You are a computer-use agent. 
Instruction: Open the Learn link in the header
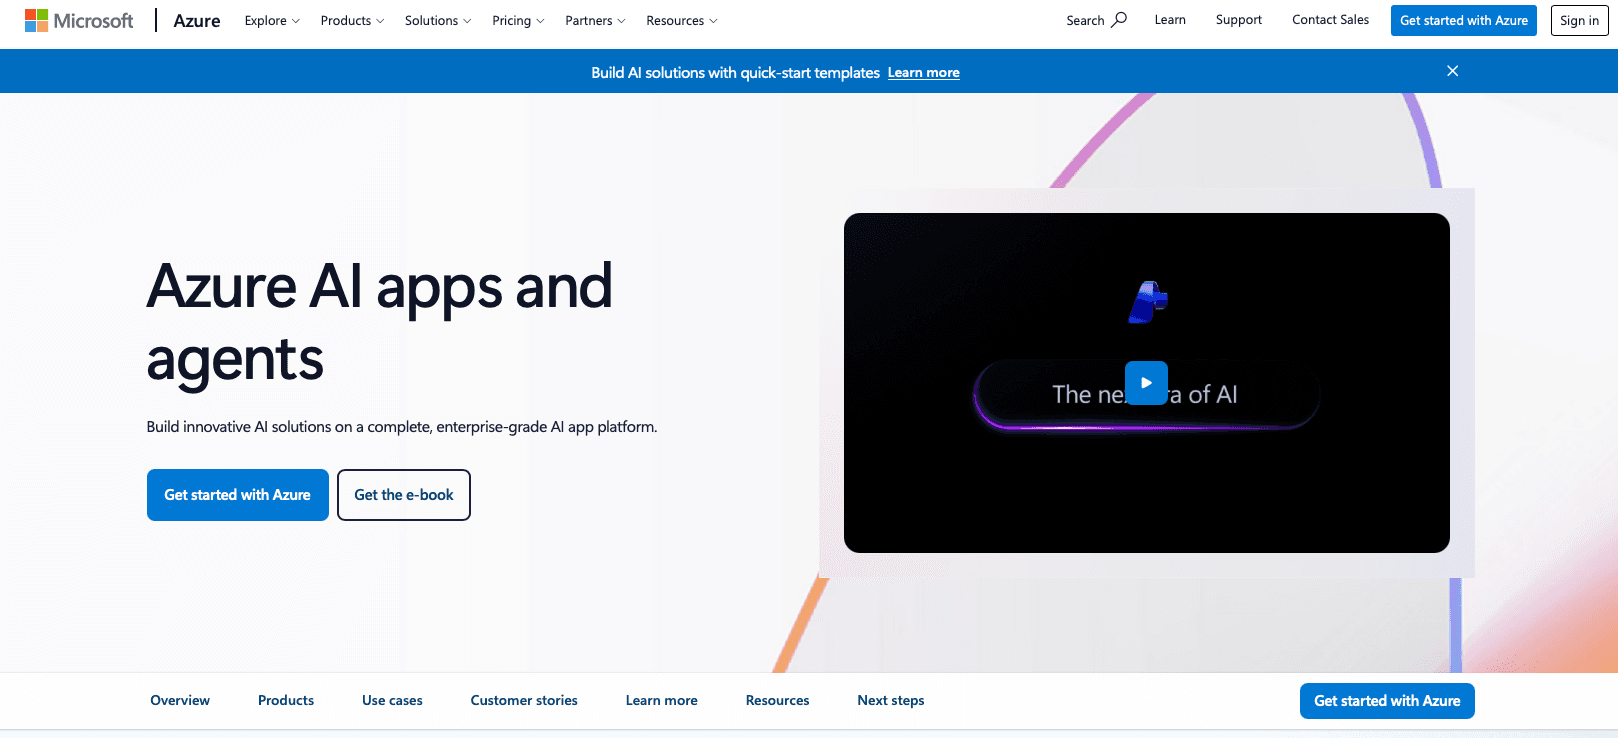pos(1170,20)
